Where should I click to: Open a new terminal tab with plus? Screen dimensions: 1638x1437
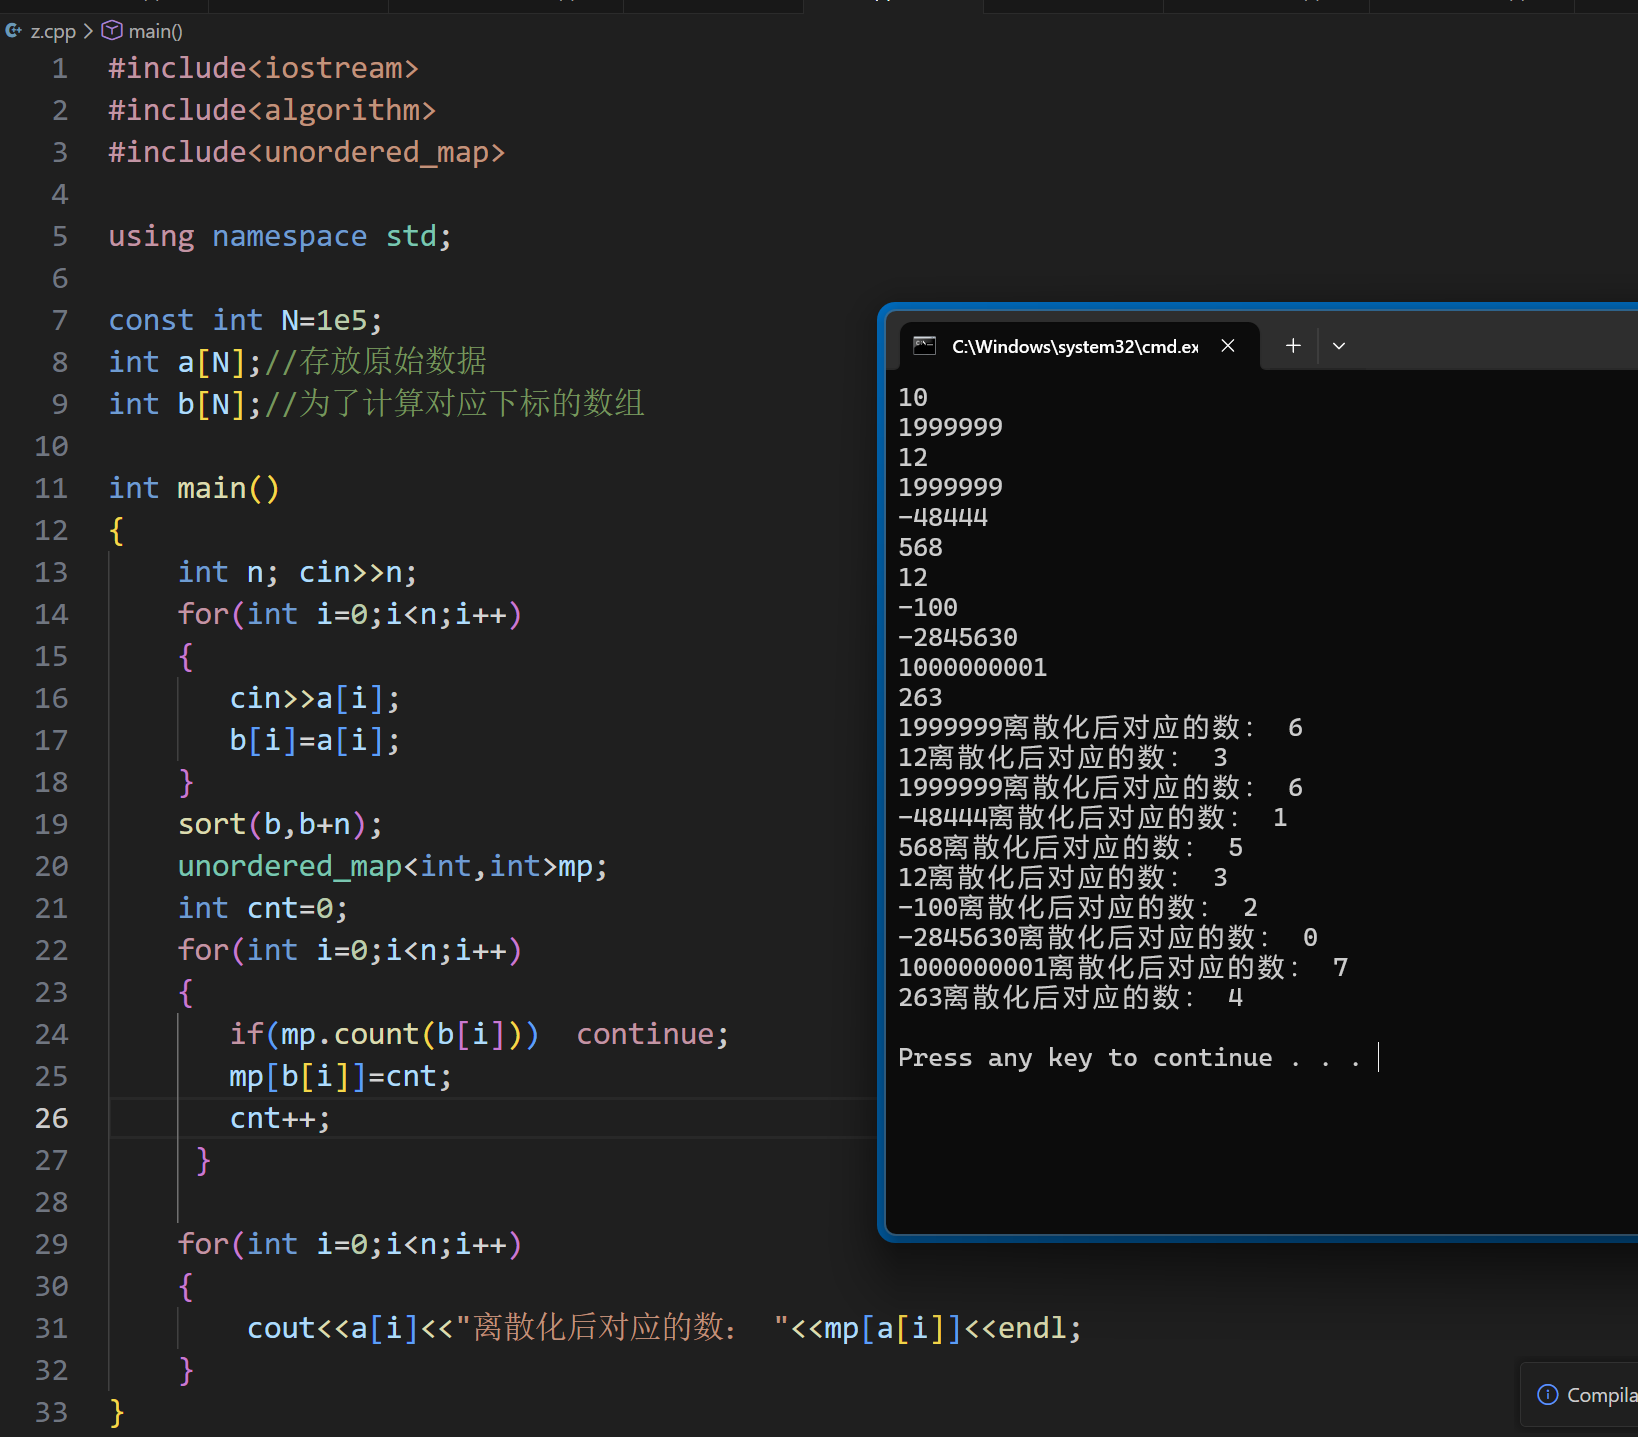[1293, 345]
